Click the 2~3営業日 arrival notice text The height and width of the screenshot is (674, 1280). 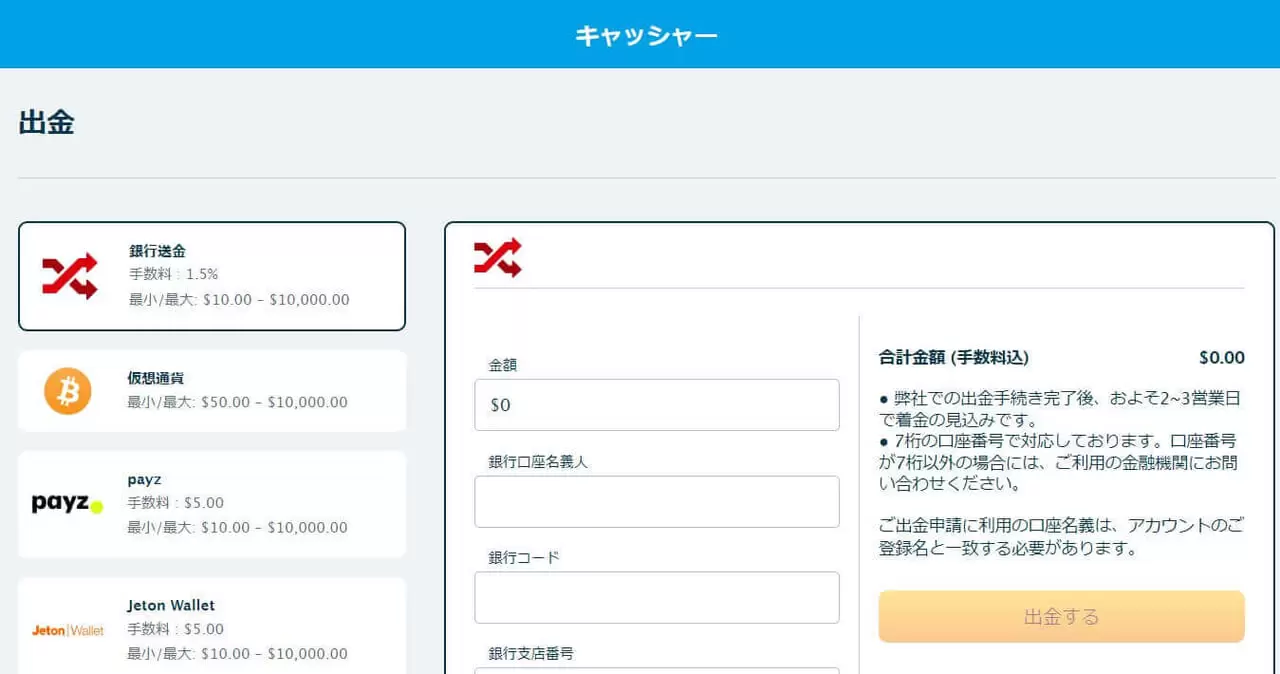pyautogui.click(x=1060, y=409)
